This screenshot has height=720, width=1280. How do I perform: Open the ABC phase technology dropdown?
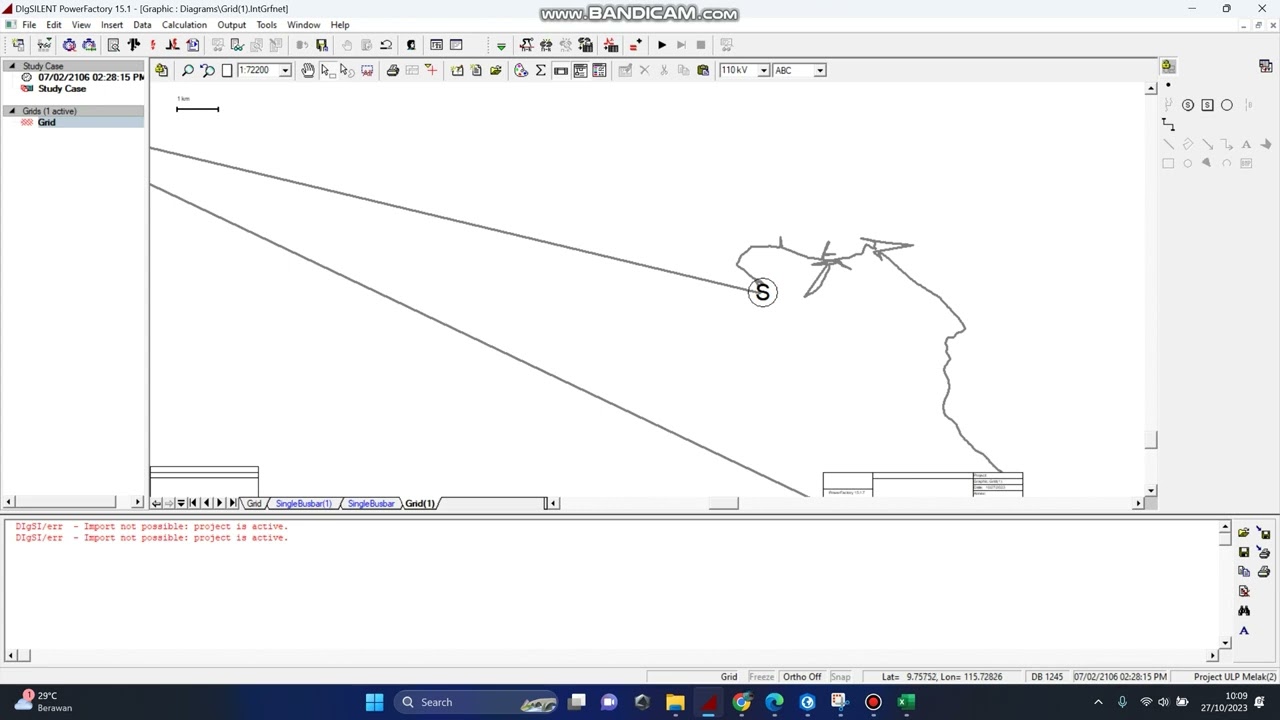coord(819,70)
